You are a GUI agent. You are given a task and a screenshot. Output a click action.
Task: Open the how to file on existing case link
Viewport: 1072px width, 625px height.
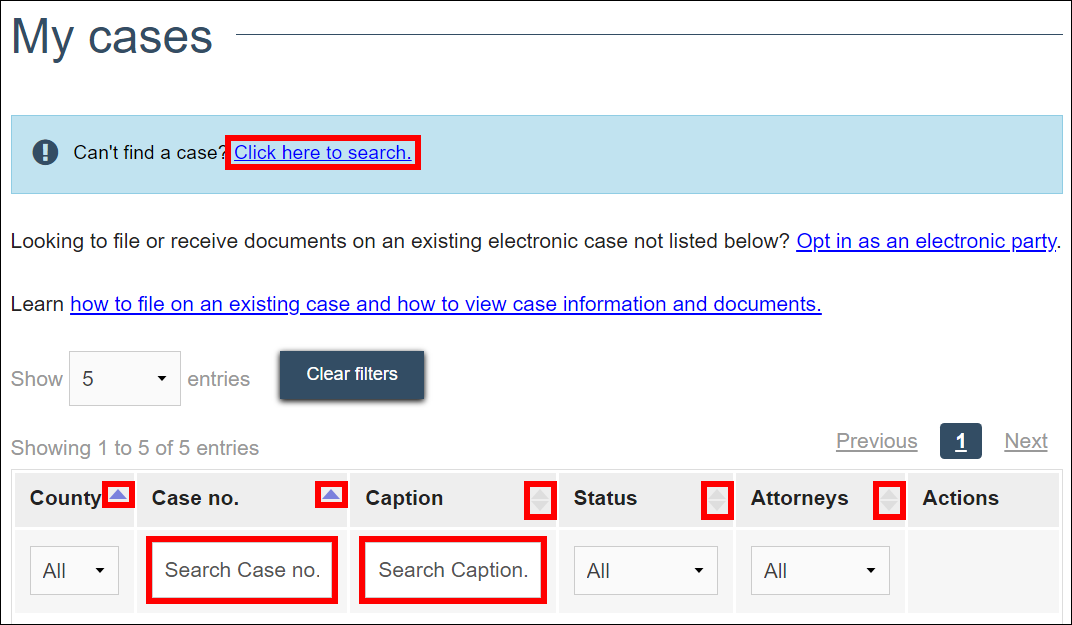(445, 304)
